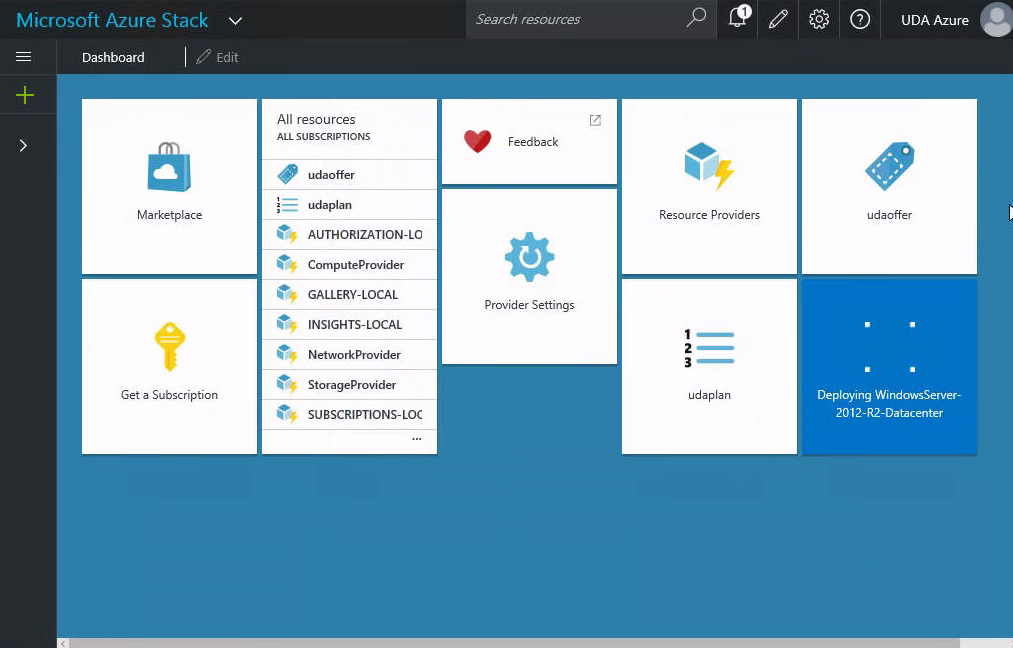Select ComputePovider in All resources list
The width and height of the screenshot is (1013, 648).
pos(355,265)
